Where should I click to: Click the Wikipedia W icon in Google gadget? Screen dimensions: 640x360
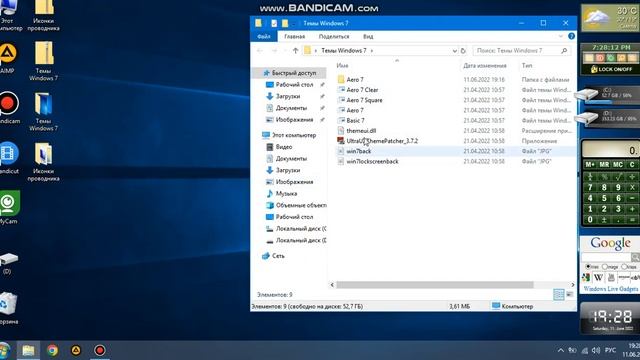(x=598, y=278)
